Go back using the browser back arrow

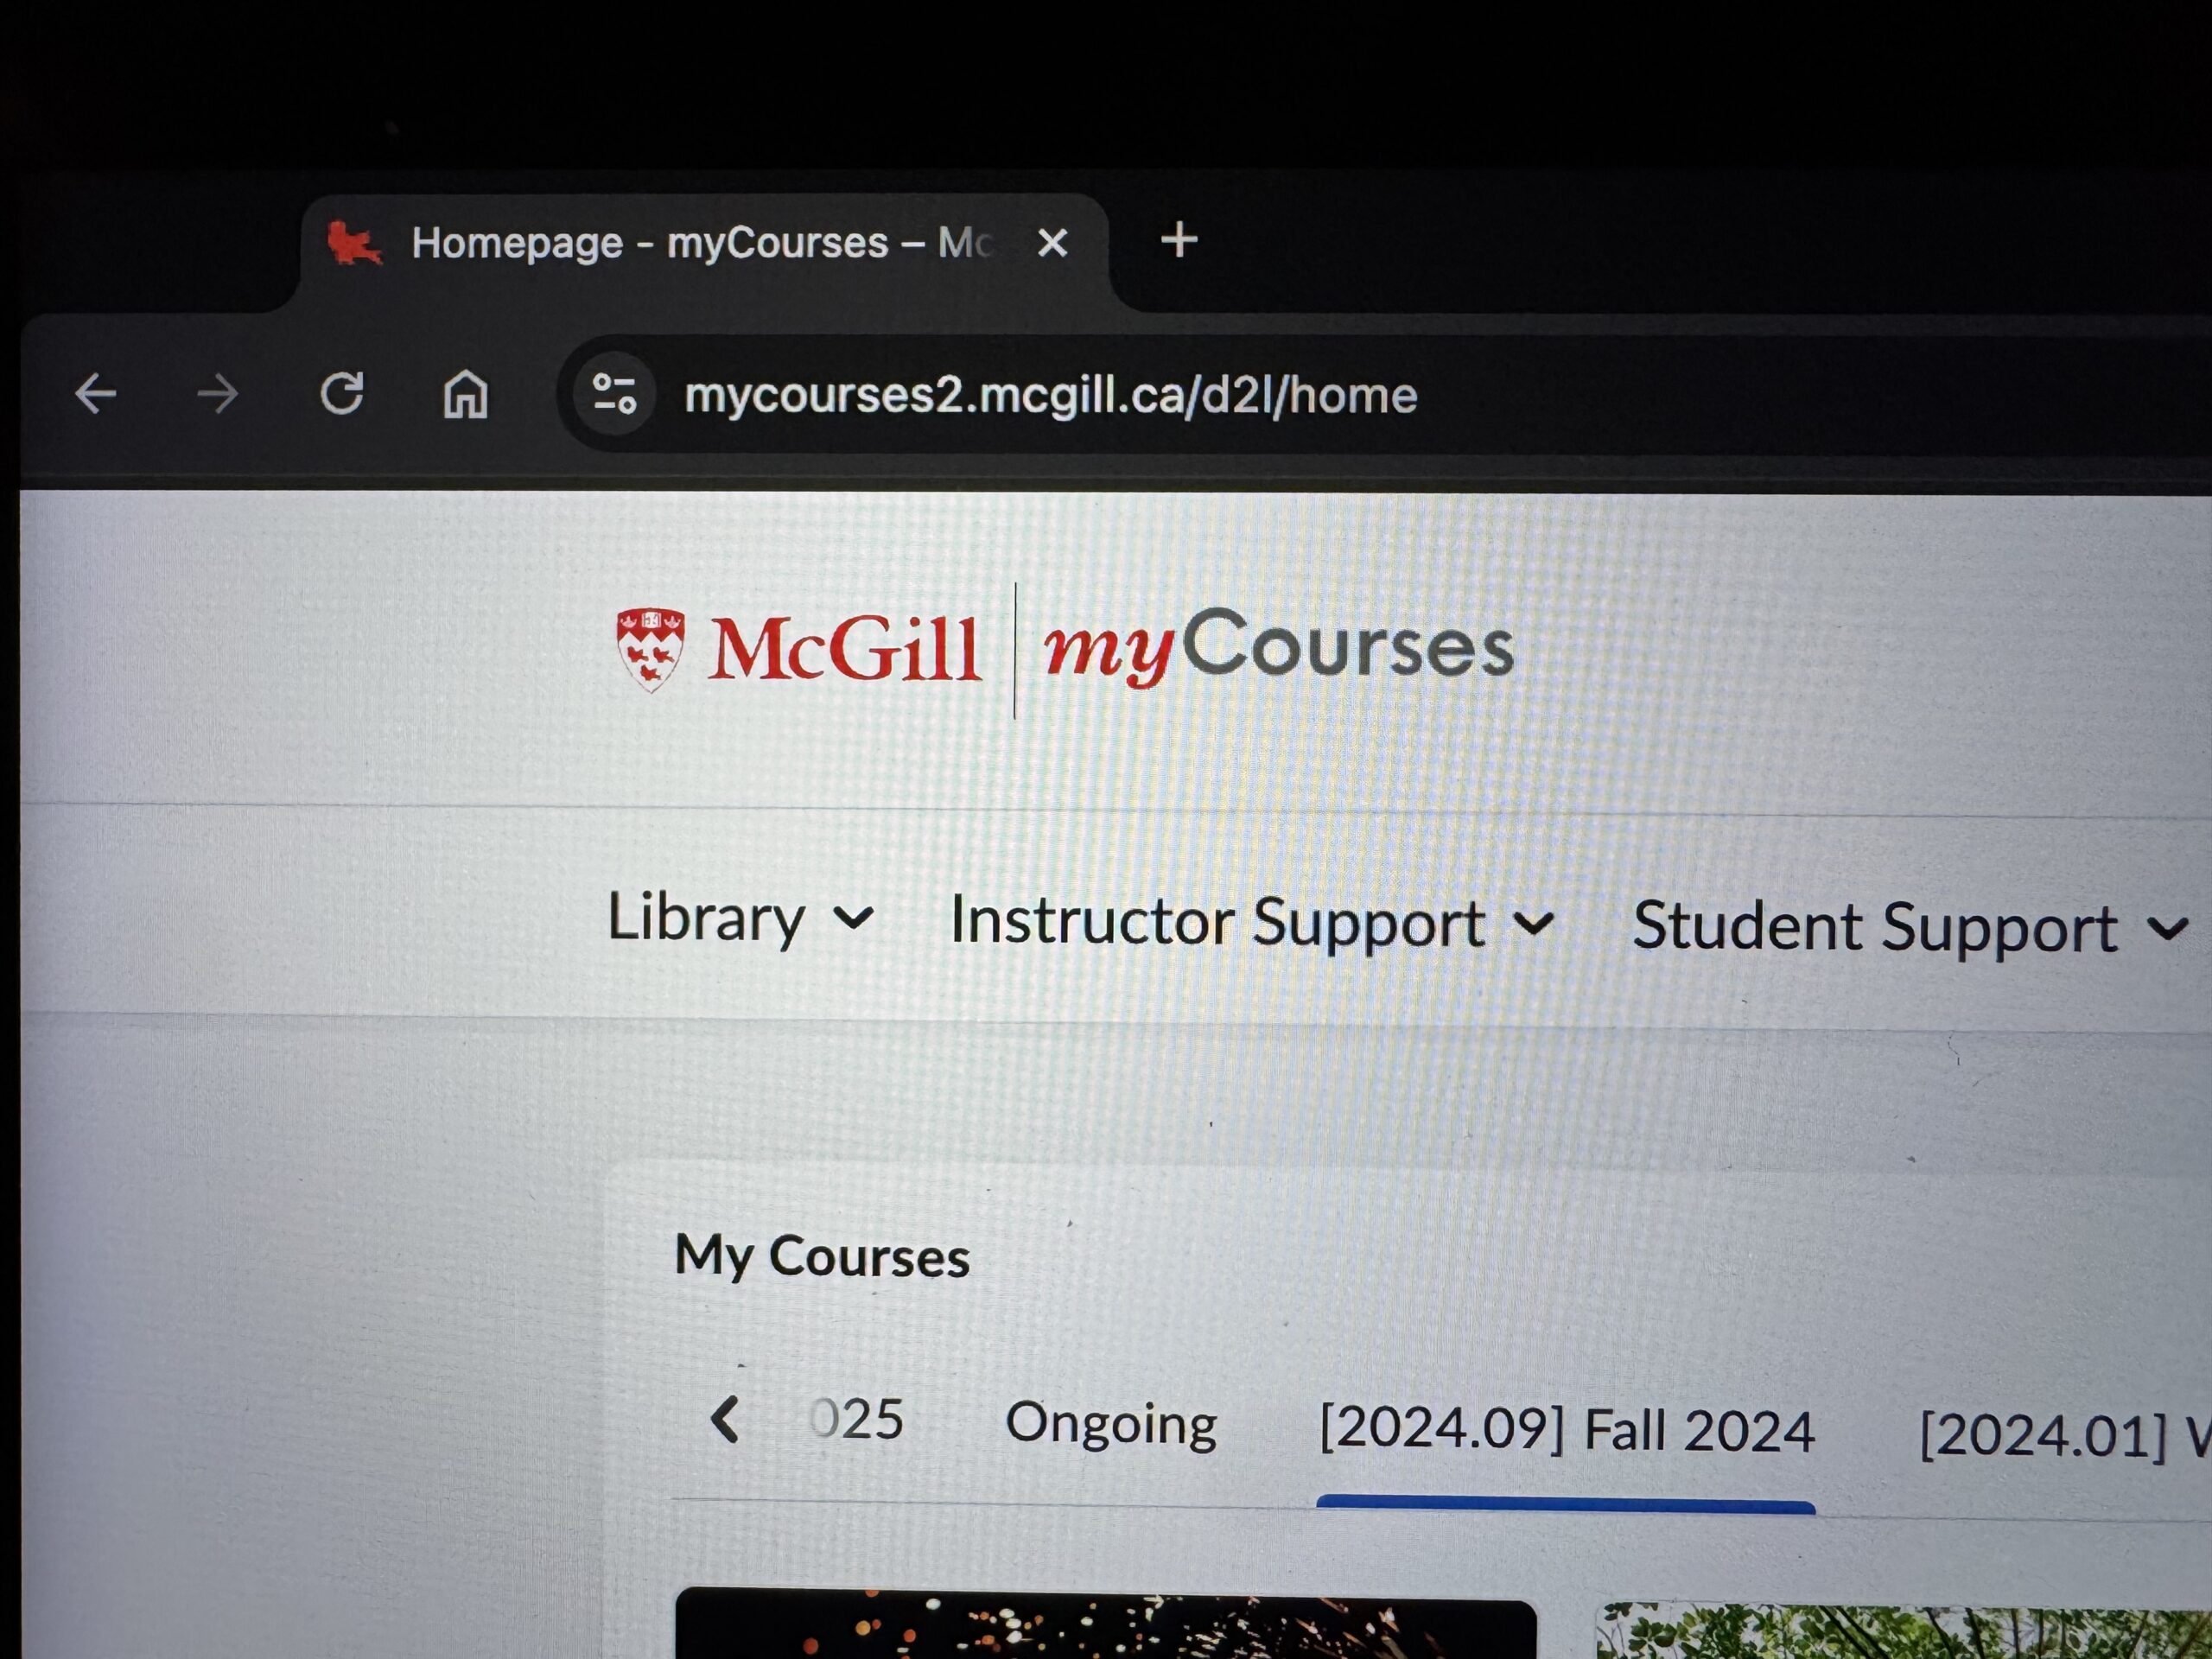pos(96,393)
